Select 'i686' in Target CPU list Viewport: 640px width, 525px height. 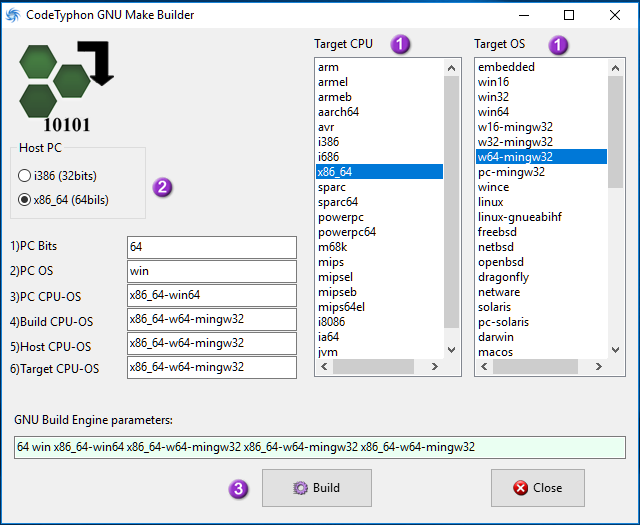click(x=380, y=157)
